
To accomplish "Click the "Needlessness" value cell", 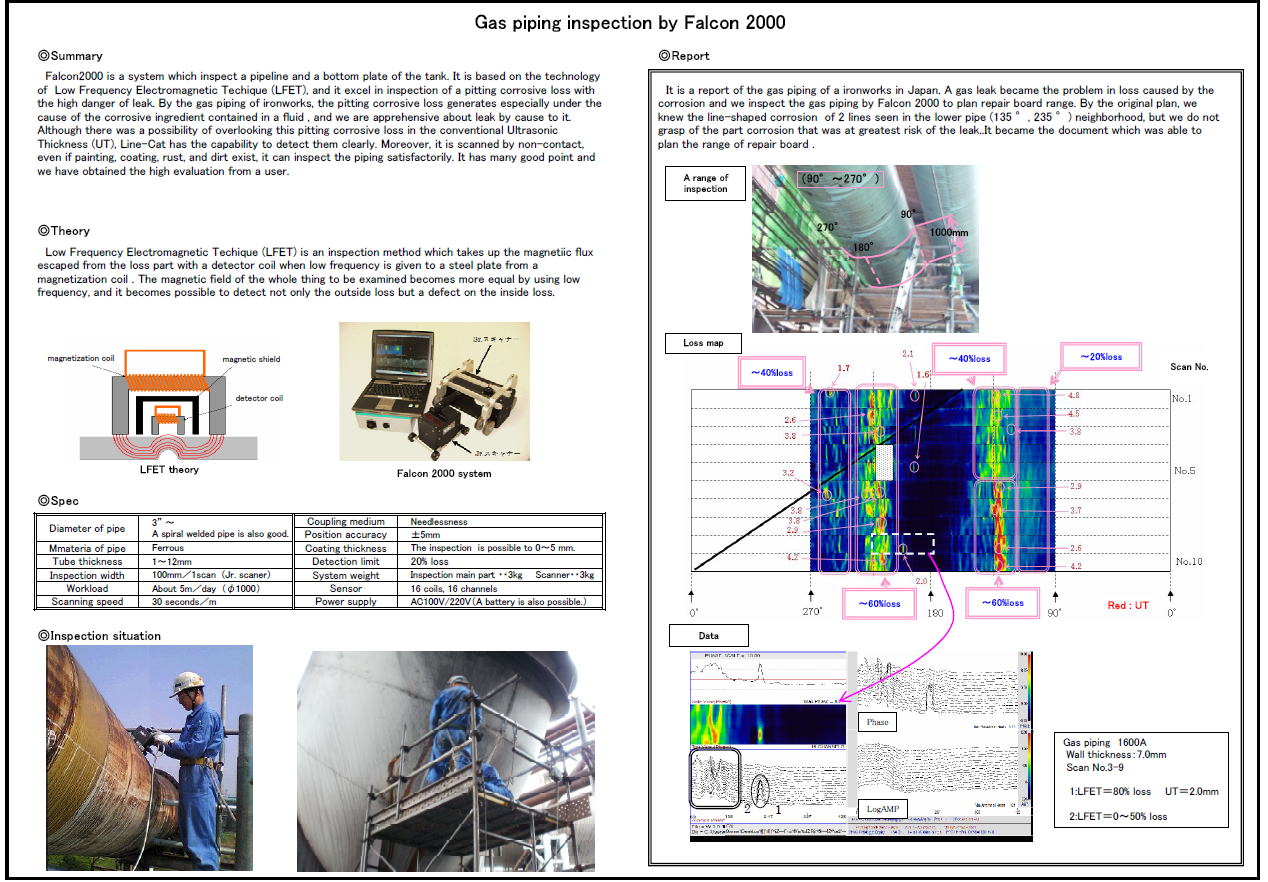I will point(501,522).
